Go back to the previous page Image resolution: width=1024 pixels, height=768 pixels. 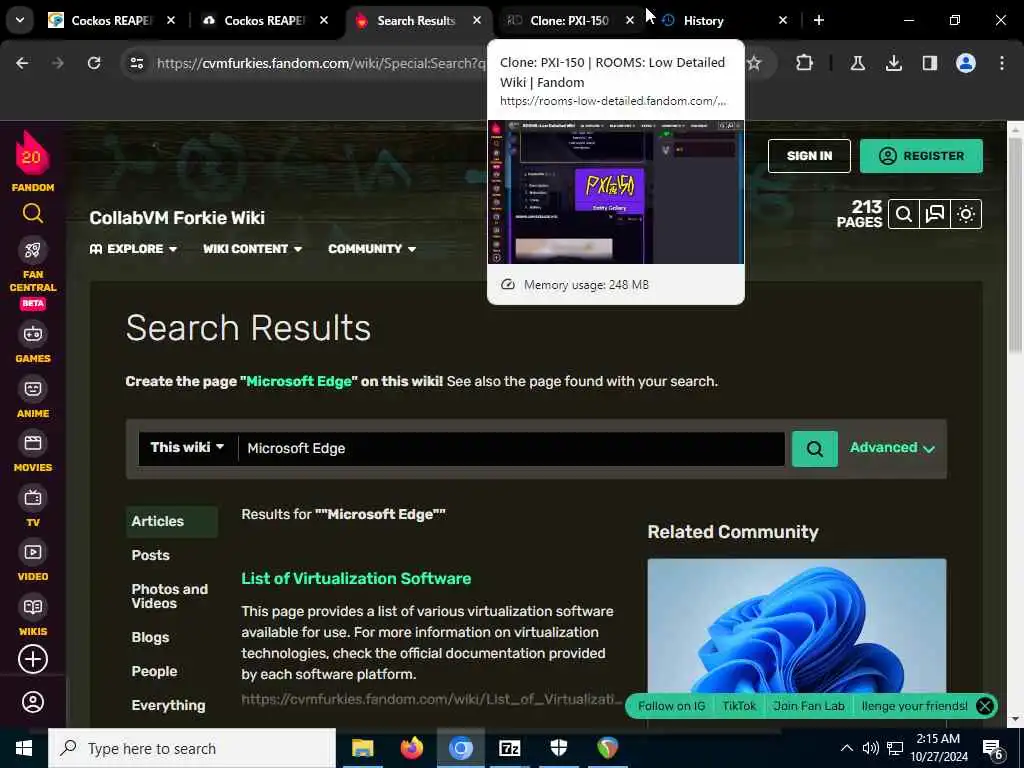(22, 63)
